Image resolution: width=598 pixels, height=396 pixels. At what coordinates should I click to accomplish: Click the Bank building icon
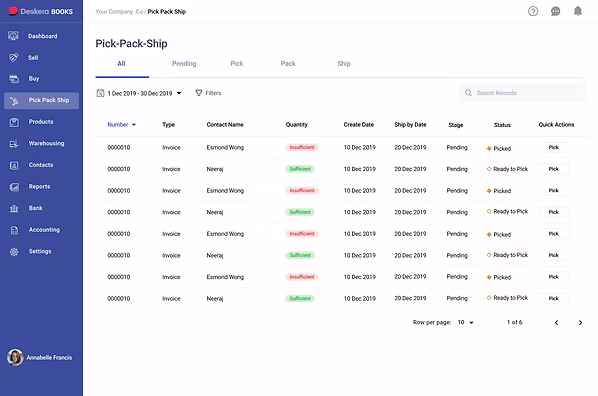(x=14, y=208)
